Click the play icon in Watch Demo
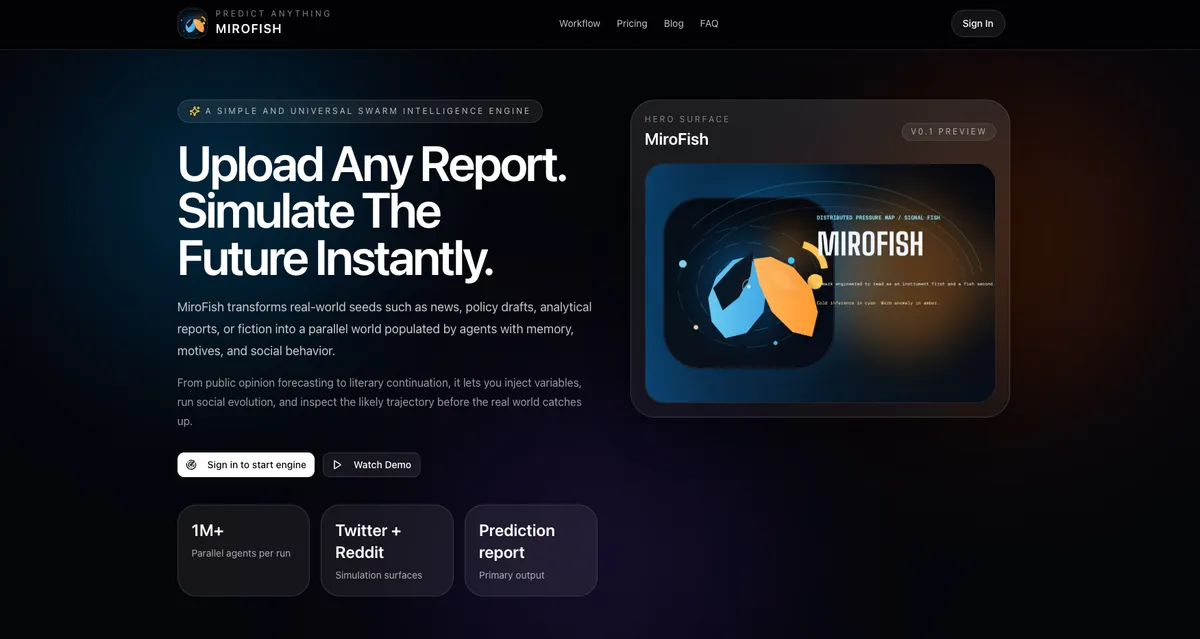 (x=338, y=465)
